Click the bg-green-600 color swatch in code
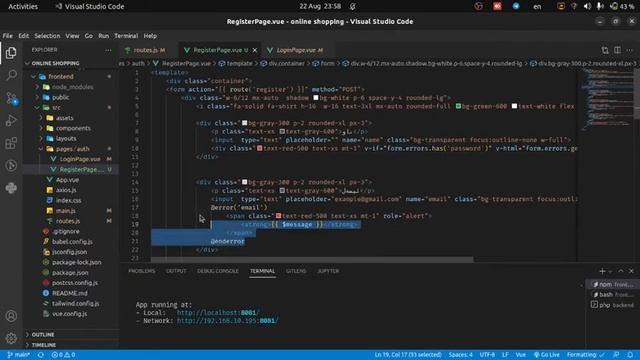This screenshot has width=640, height=360. tap(458, 106)
